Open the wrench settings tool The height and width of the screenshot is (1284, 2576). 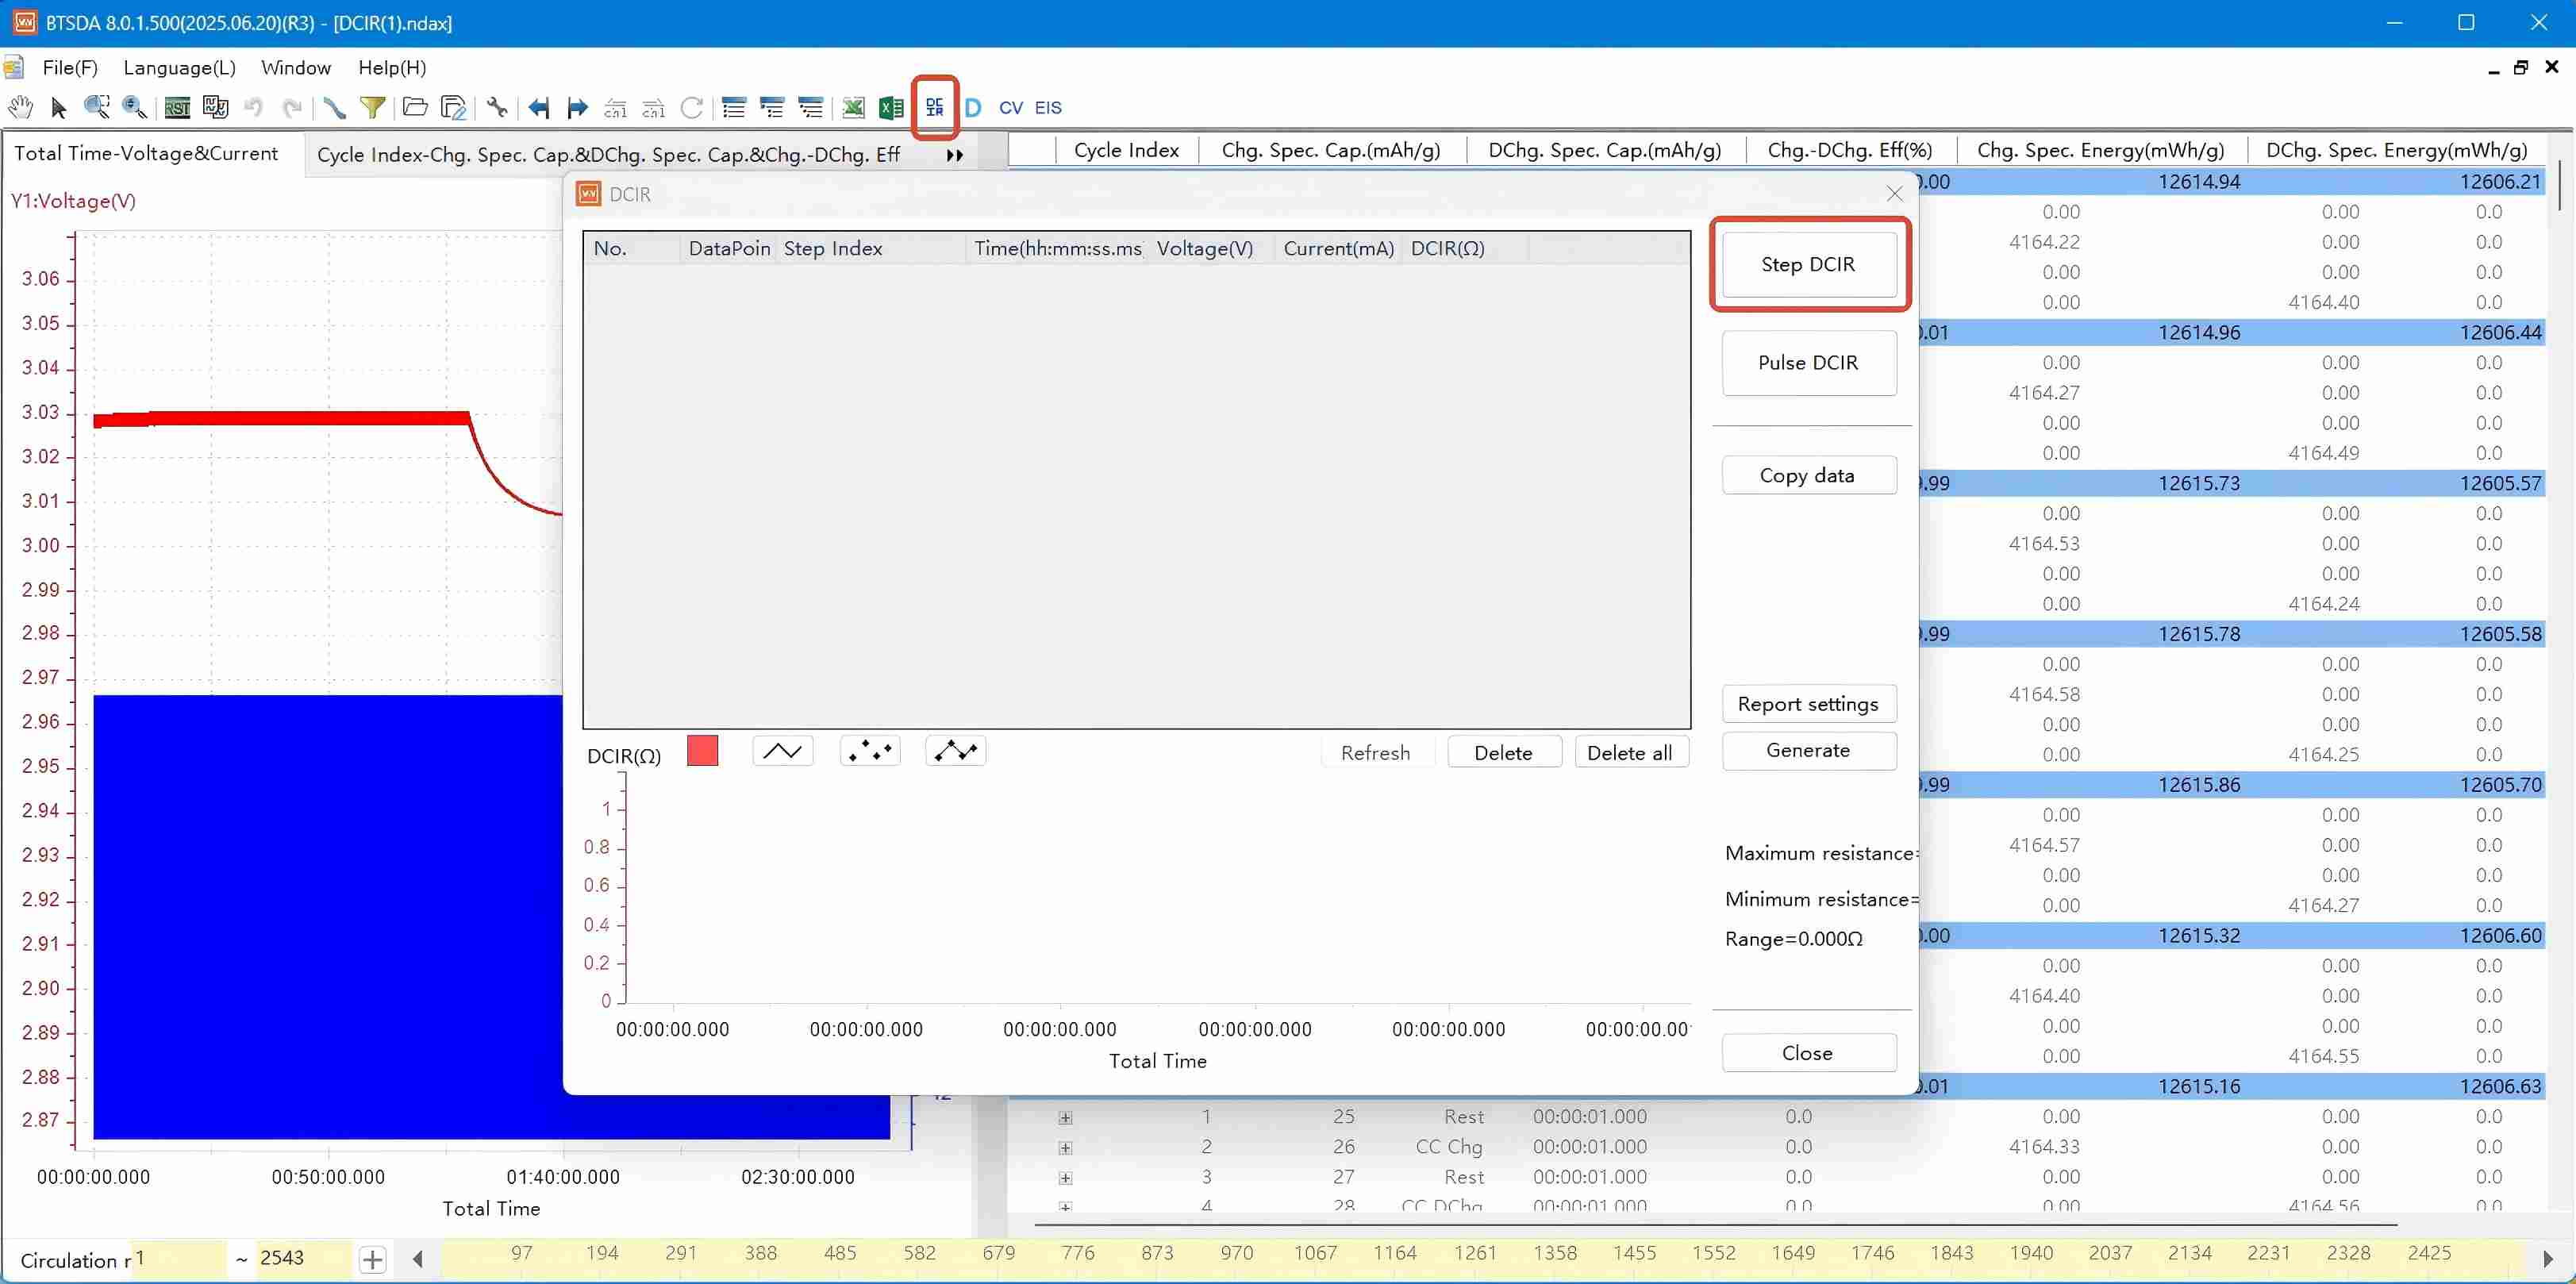[x=497, y=107]
